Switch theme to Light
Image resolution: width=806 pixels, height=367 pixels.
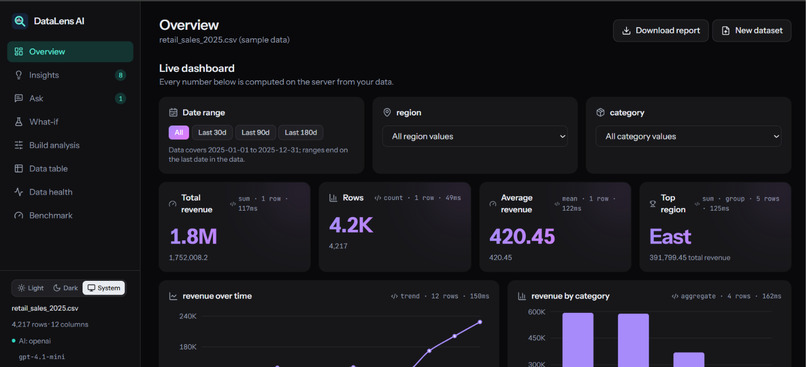pyautogui.click(x=31, y=288)
